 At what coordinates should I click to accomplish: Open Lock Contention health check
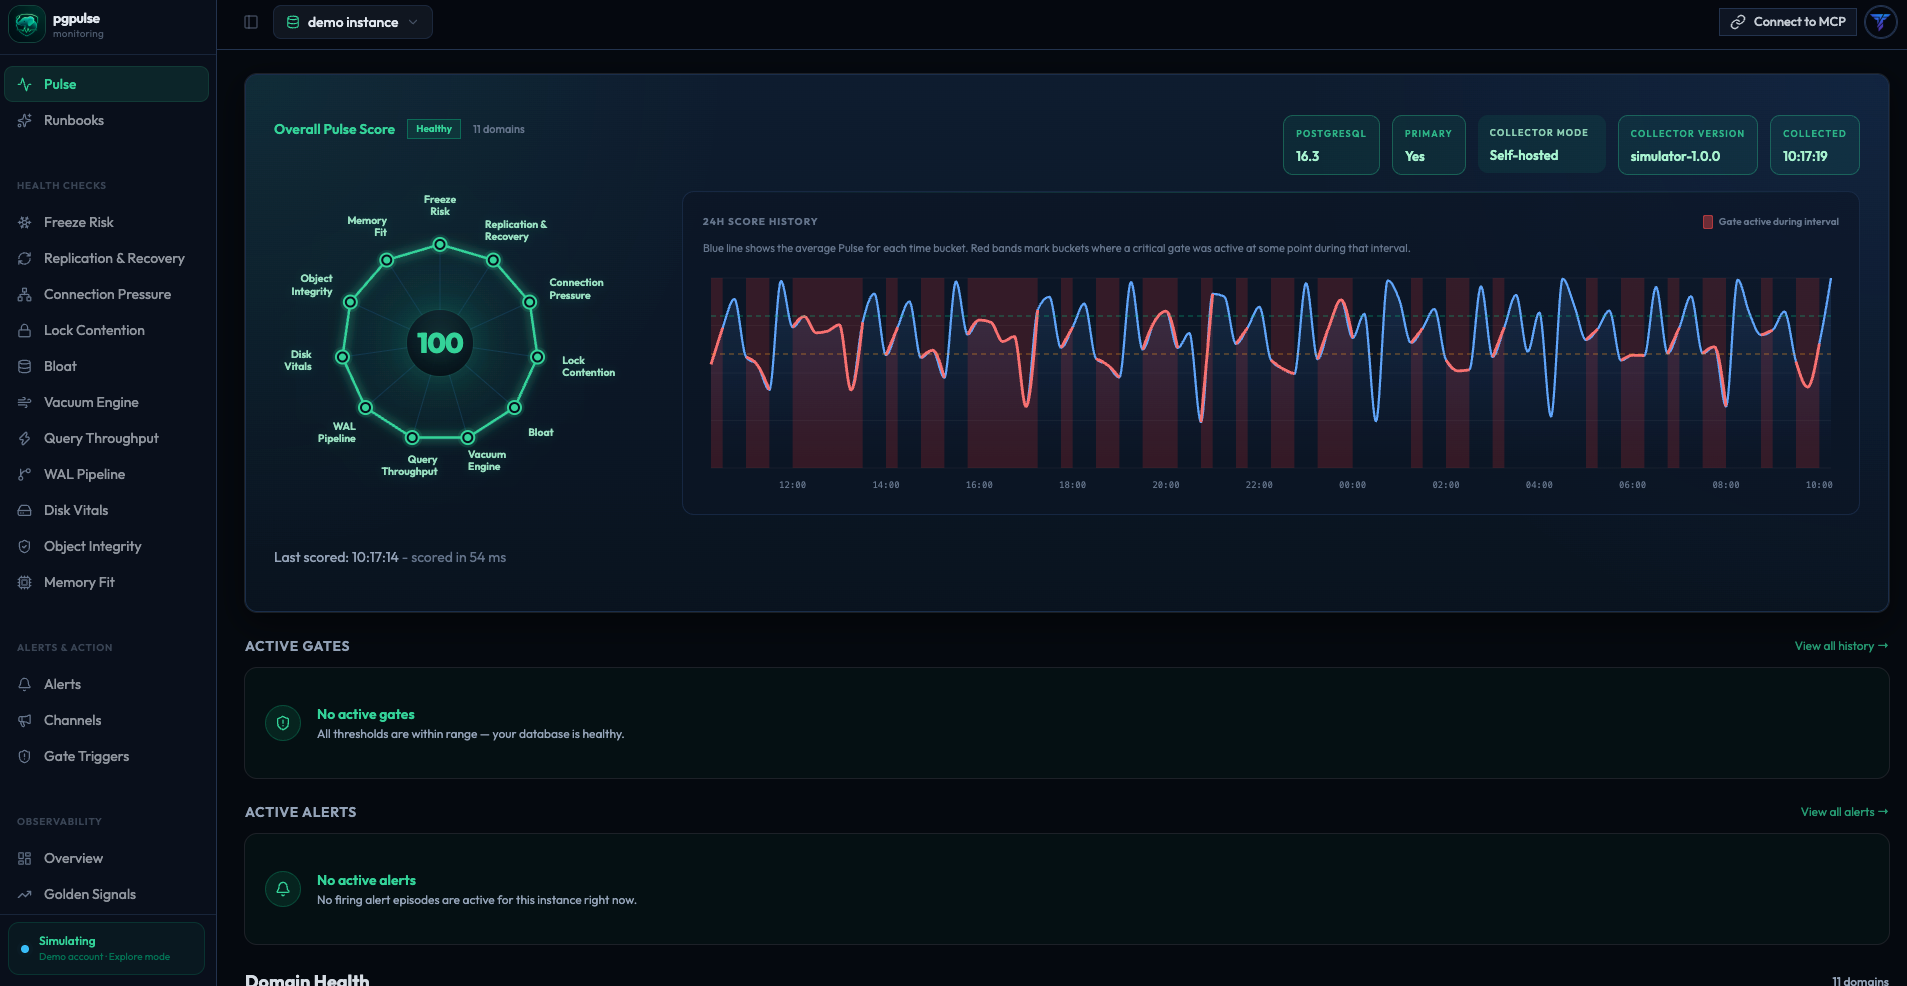pos(107,330)
